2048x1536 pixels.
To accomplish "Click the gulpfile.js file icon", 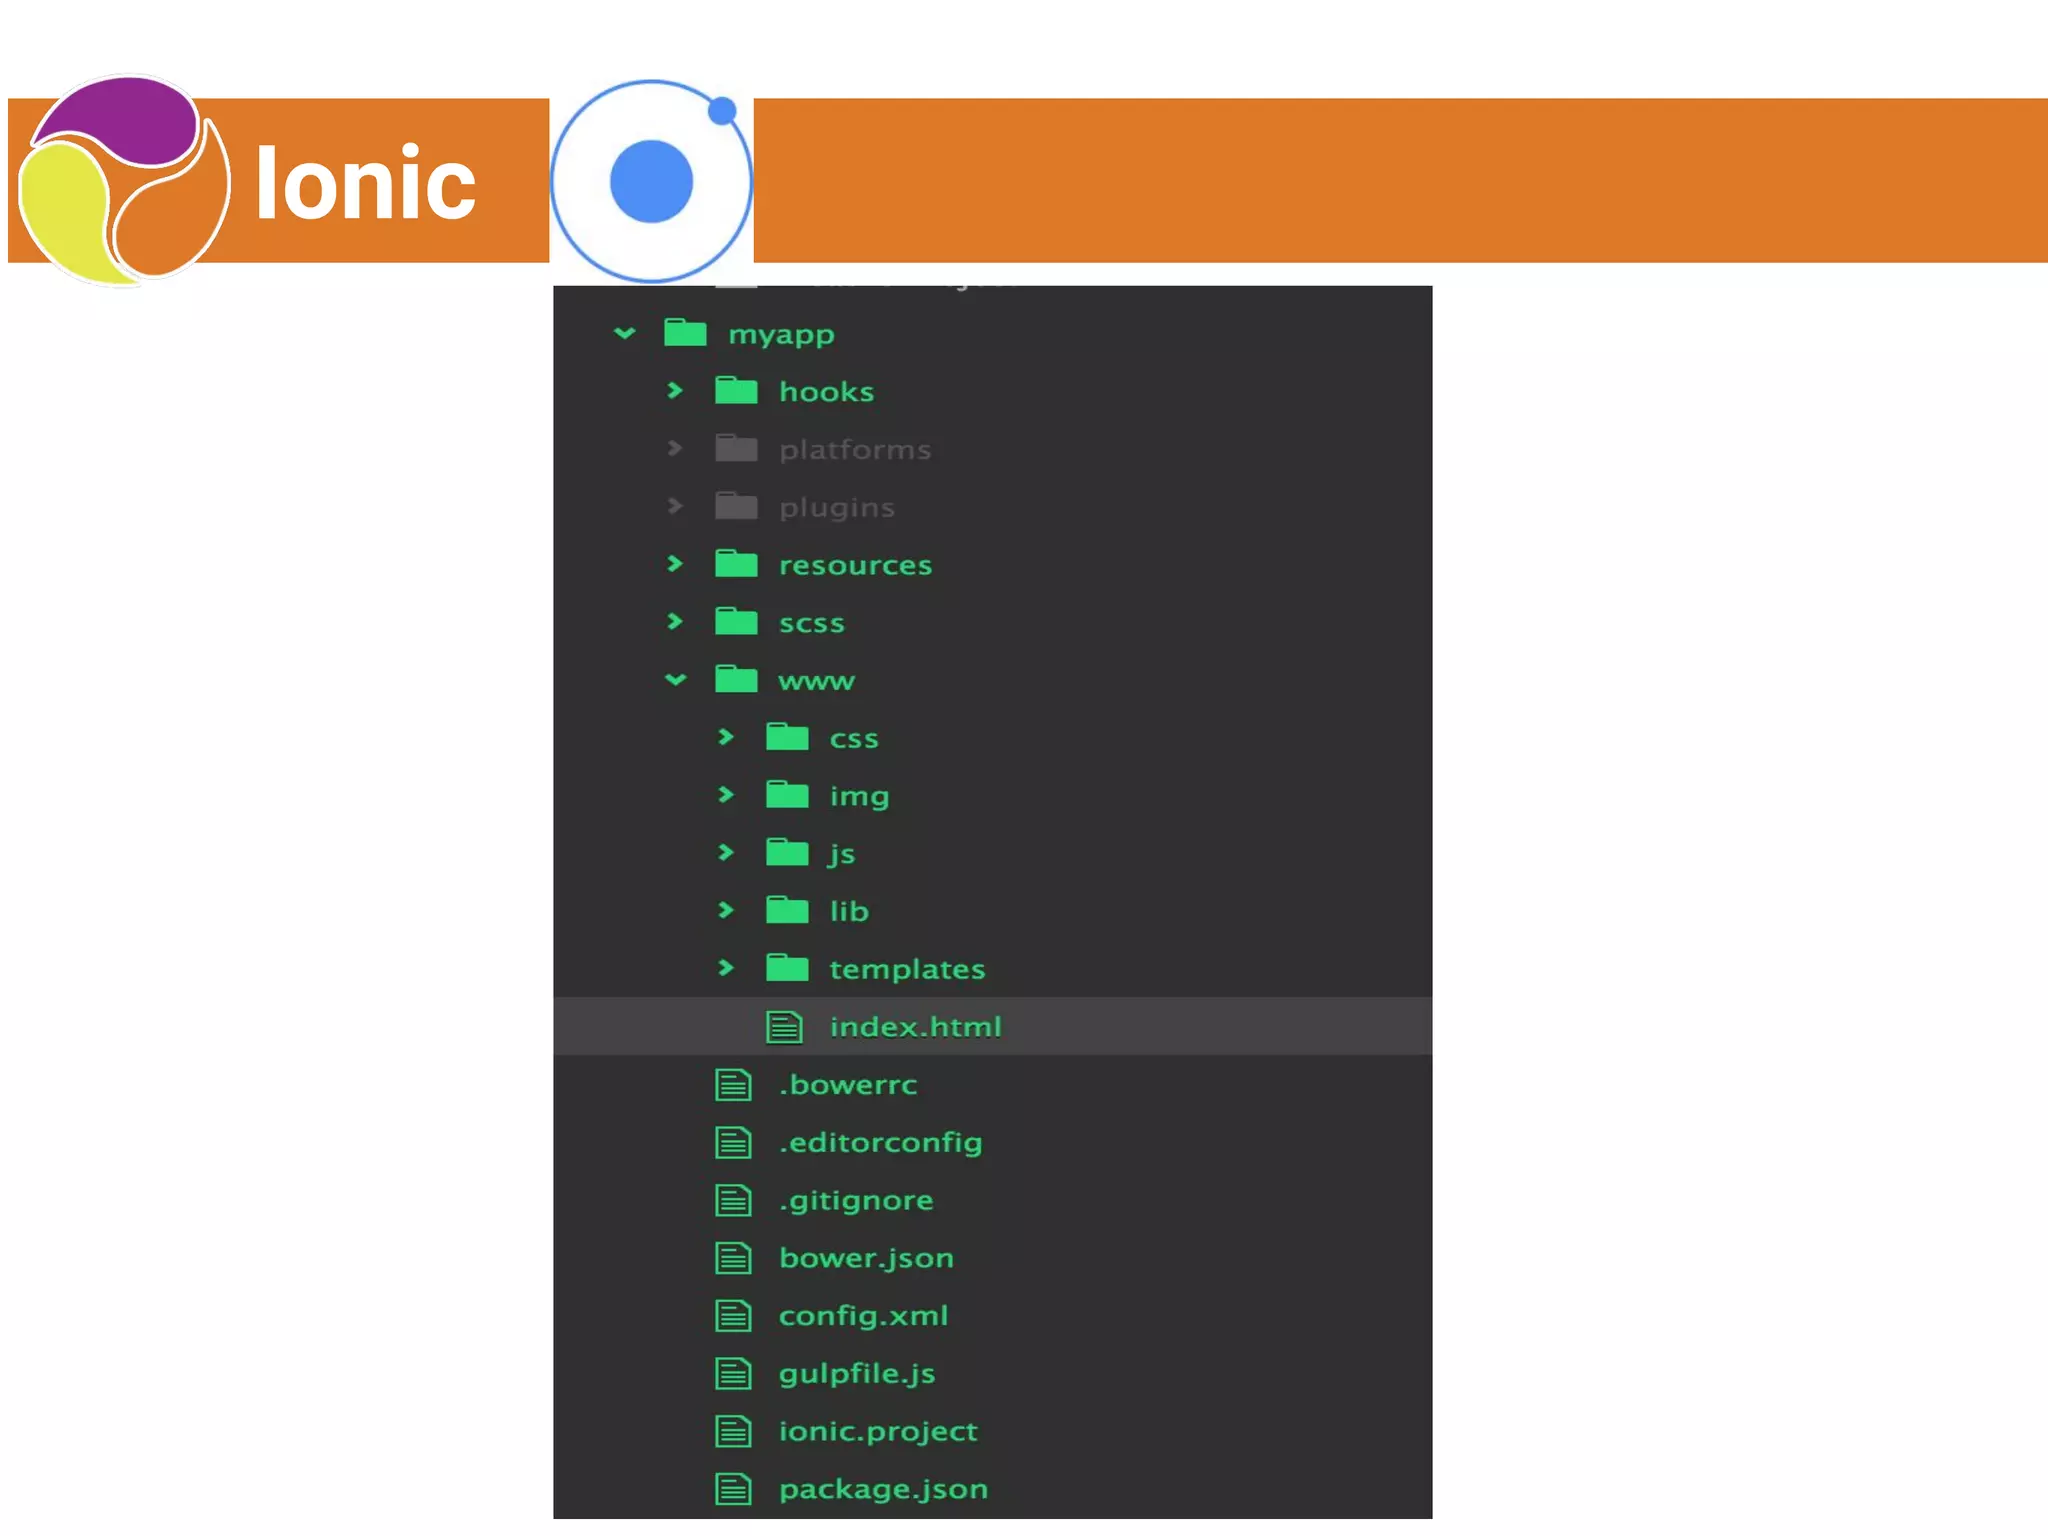I will point(734,1374).
